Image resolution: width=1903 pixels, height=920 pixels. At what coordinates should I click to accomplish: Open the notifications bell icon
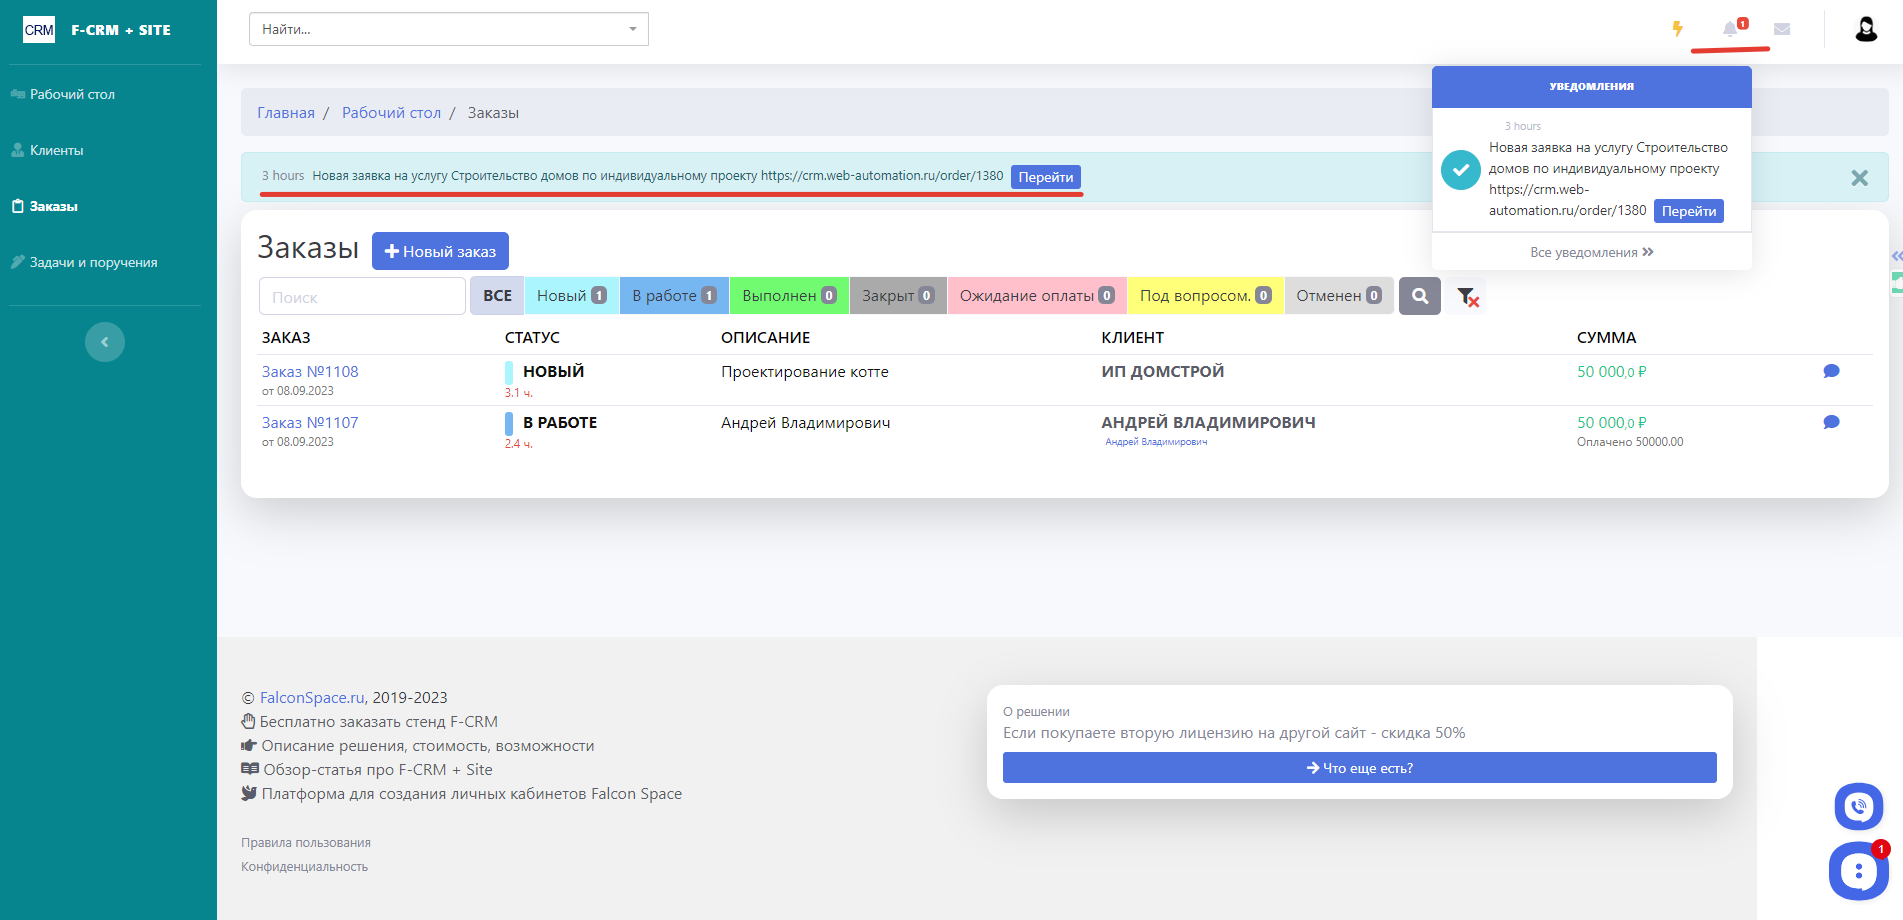coord(1730,29)
